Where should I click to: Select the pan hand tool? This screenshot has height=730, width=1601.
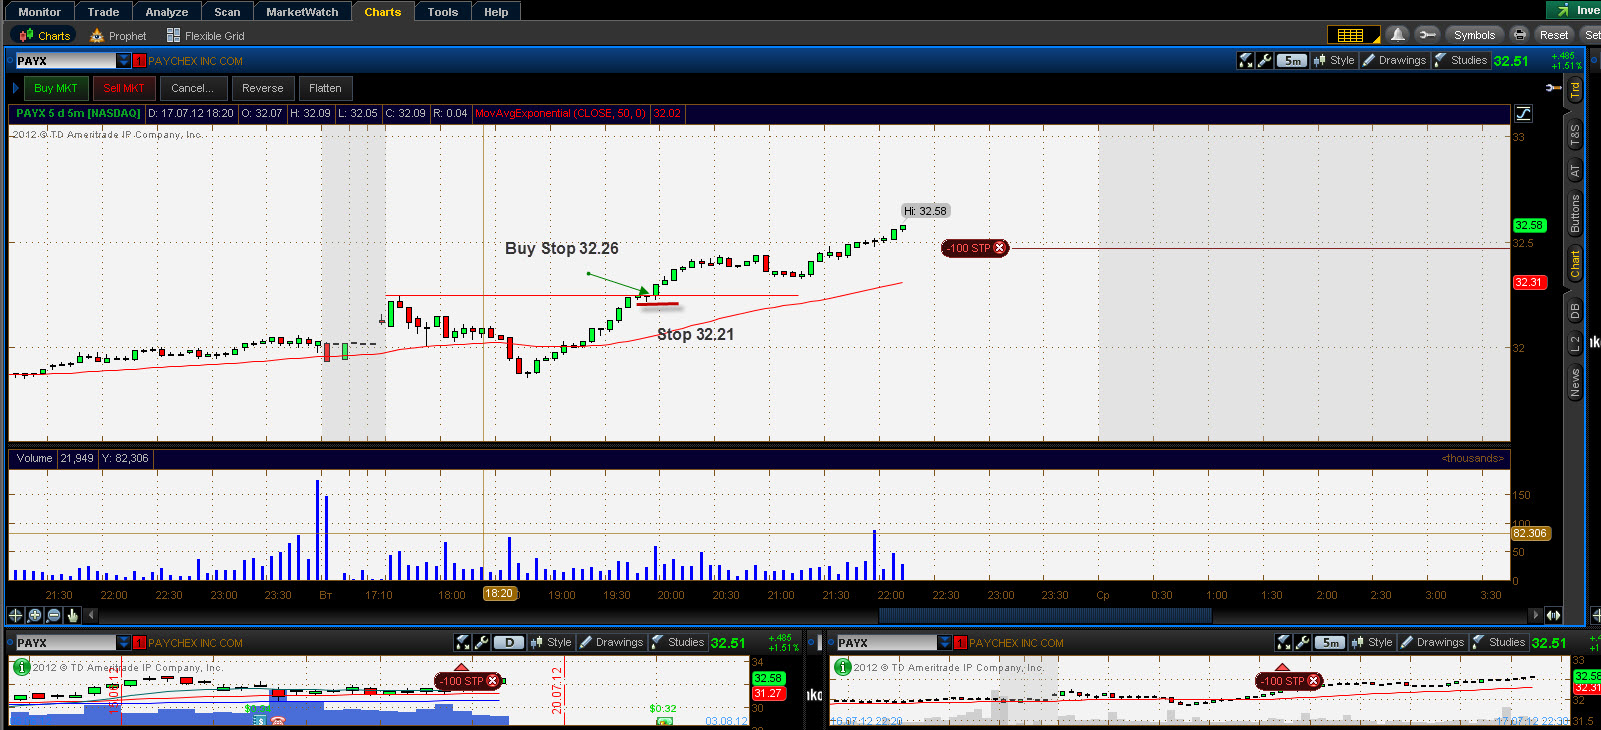72,615
